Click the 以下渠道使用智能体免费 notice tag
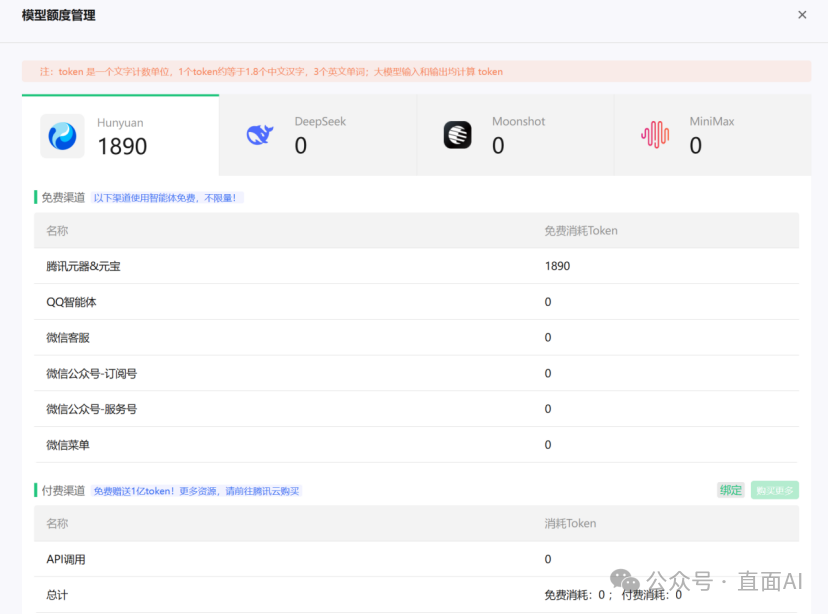This screenshot has height=614, width=828. pyautogui.click(x=167, y=198)
